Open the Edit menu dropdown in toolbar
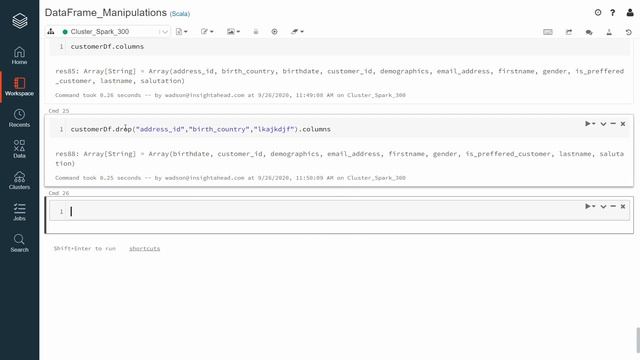The height and width of the screenshot is (360, 640). (x=207, y=31)
